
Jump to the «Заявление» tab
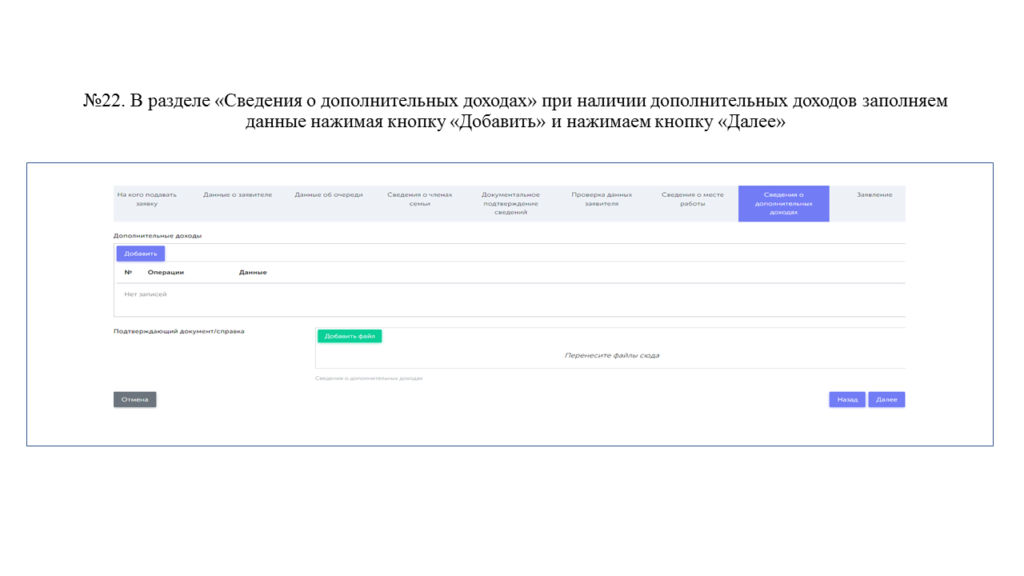pos(874,195)
